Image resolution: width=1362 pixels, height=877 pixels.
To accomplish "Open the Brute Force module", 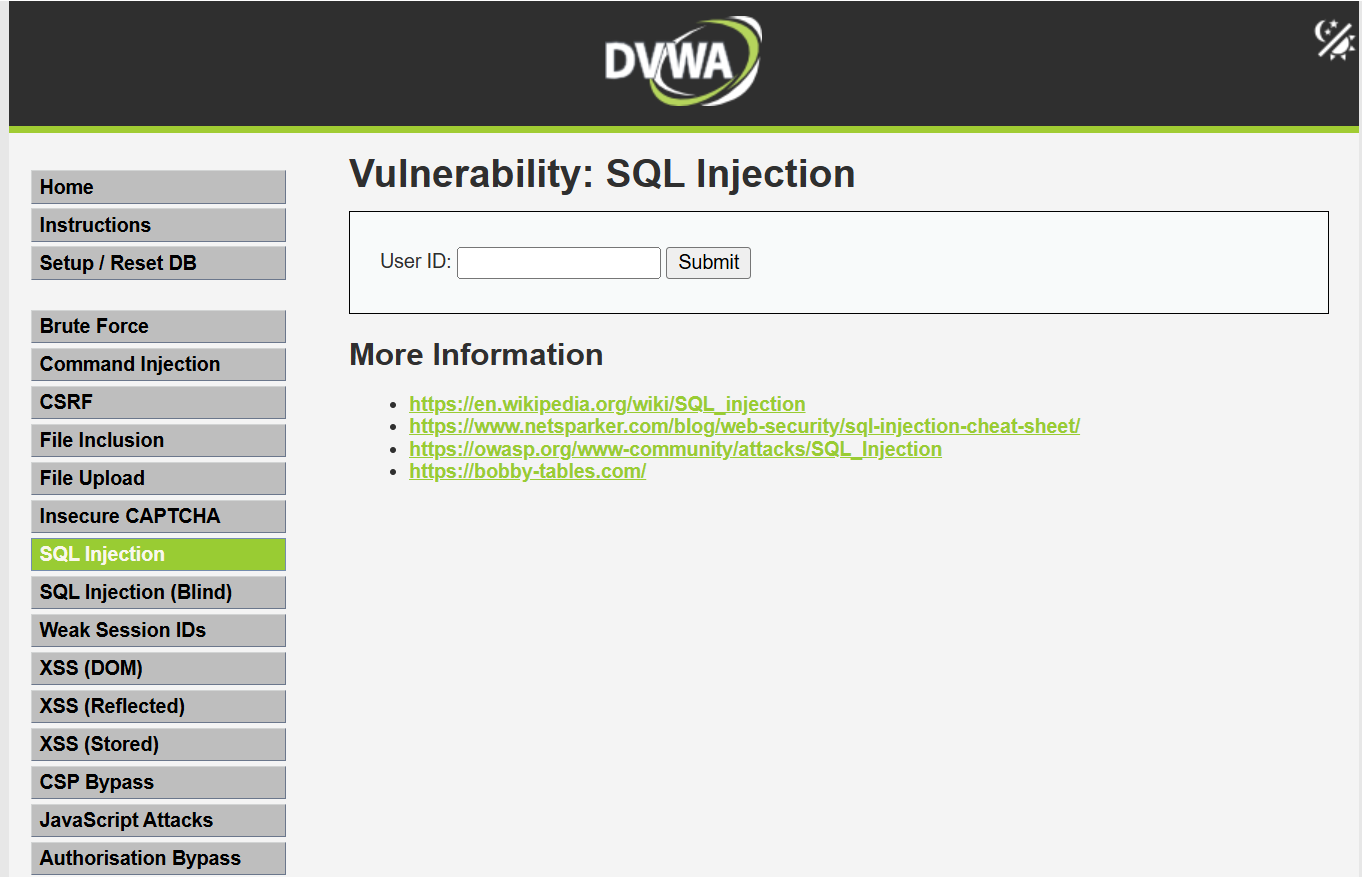I will [x=158, y=326].
